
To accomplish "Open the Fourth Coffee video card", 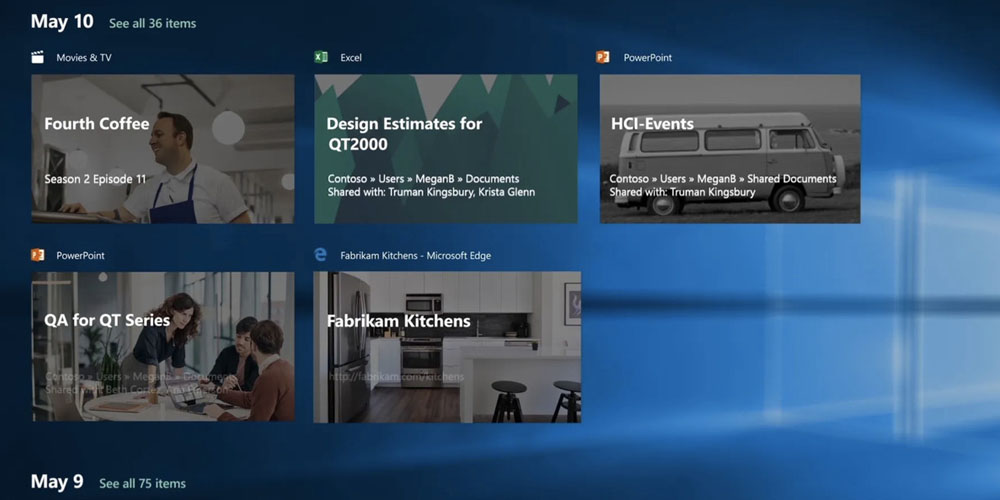I will [163, 149].
